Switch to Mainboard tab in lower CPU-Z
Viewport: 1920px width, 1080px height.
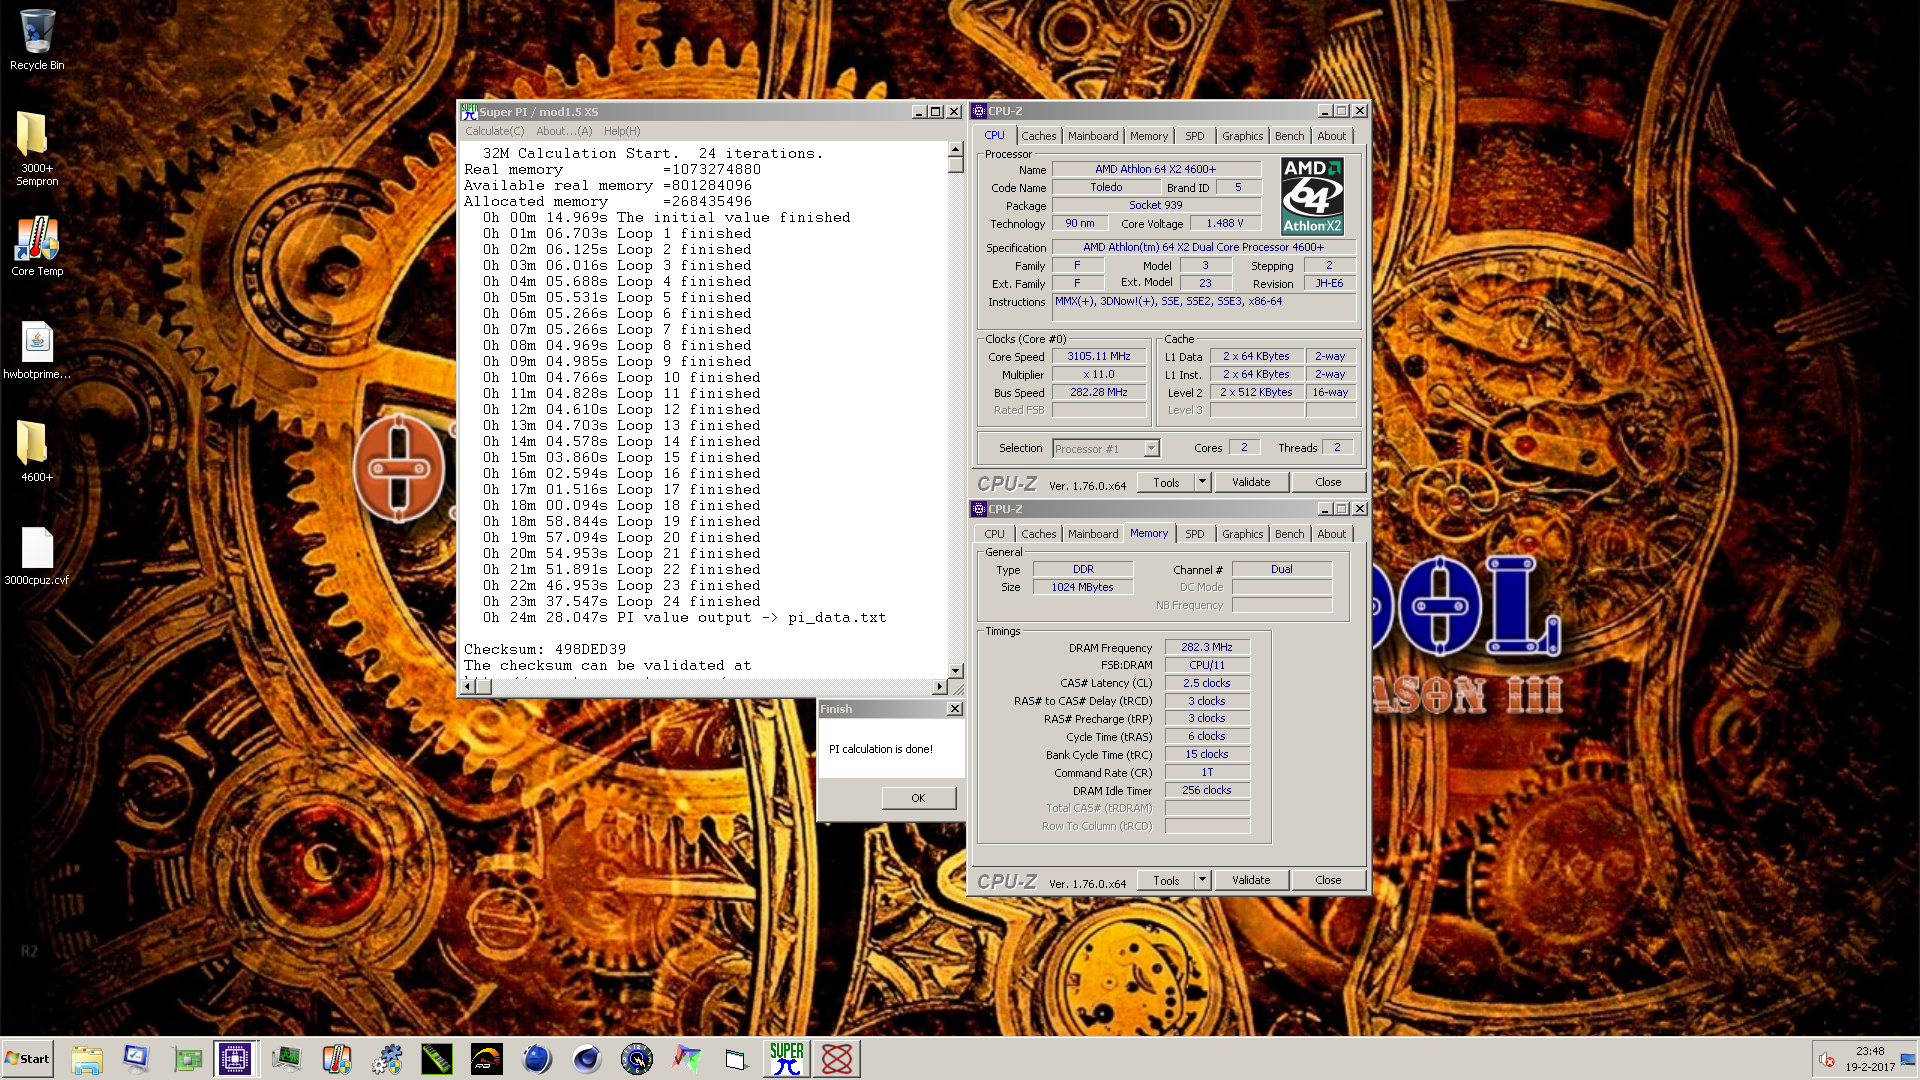tap(1093, 534)
